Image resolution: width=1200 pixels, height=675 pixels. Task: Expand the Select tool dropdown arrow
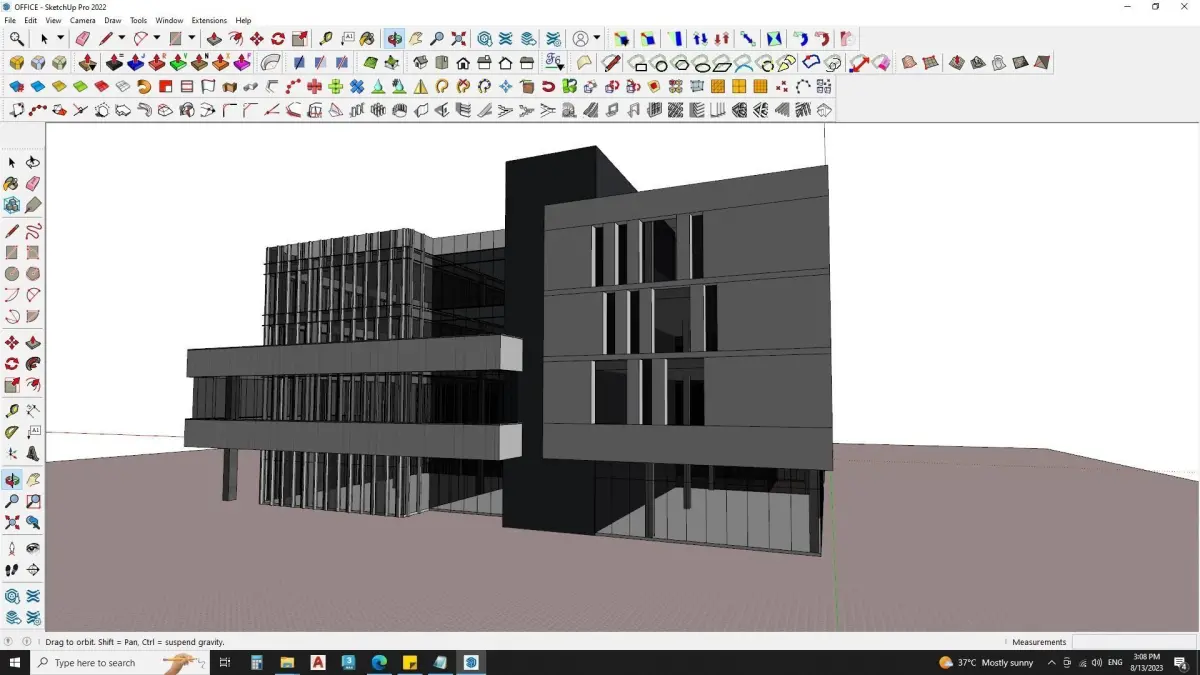click(60, 38)
